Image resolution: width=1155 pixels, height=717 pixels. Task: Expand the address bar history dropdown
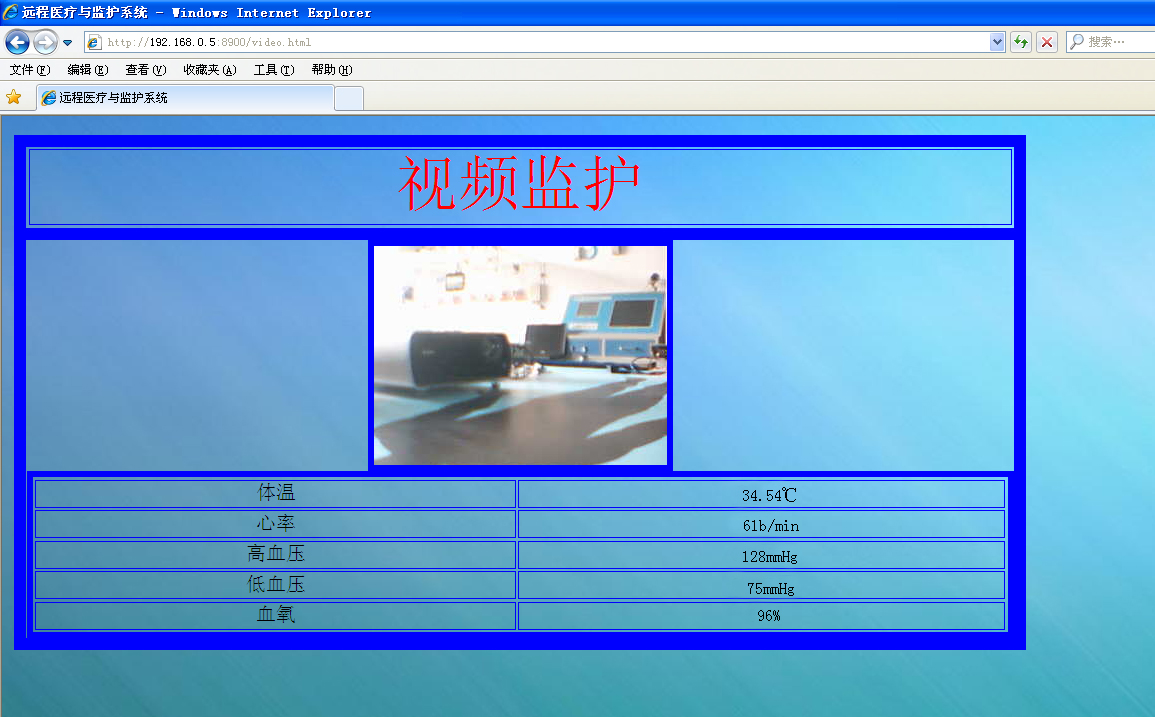click(x=997, y=42)
